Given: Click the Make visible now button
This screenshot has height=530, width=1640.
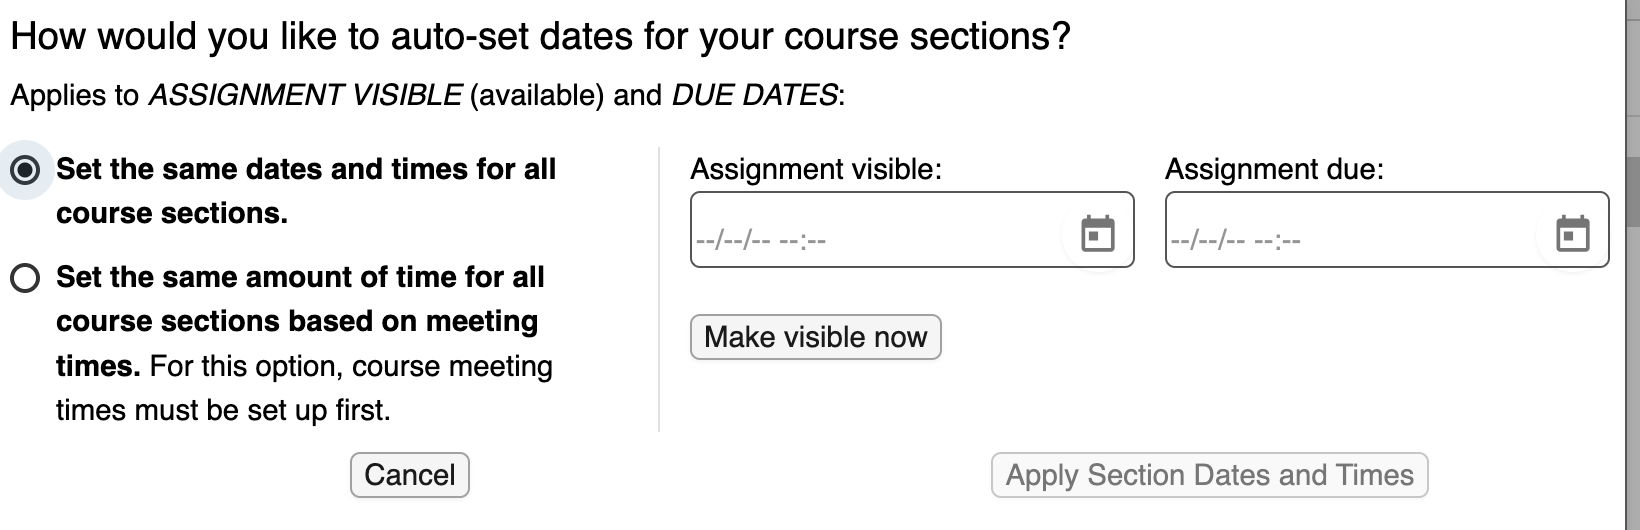Looking at the screenshot, I should pos(816,337).
